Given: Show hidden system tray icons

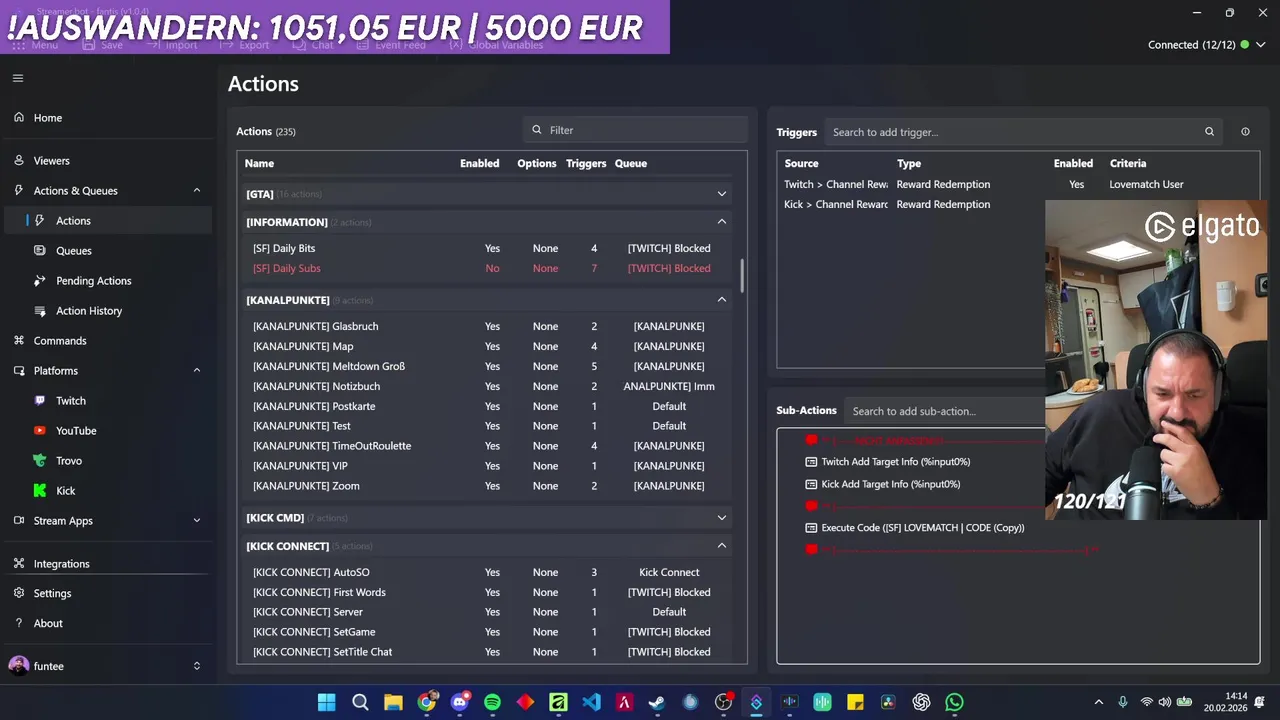Looking at the screenshot, I should pyautogui.click(x=1099, y=703).
